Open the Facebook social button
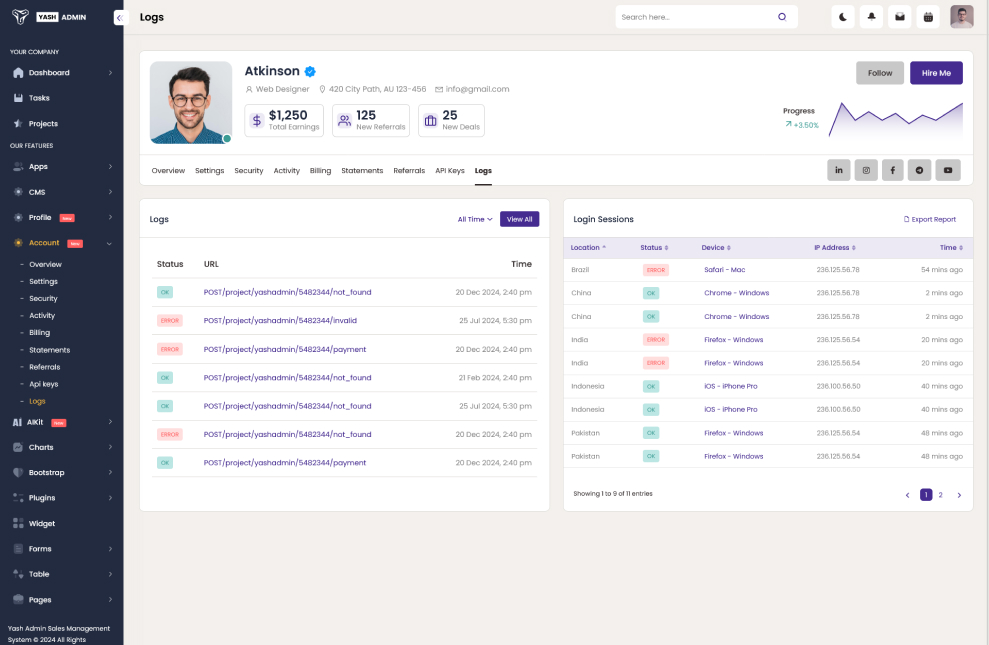 pos(892,170)
